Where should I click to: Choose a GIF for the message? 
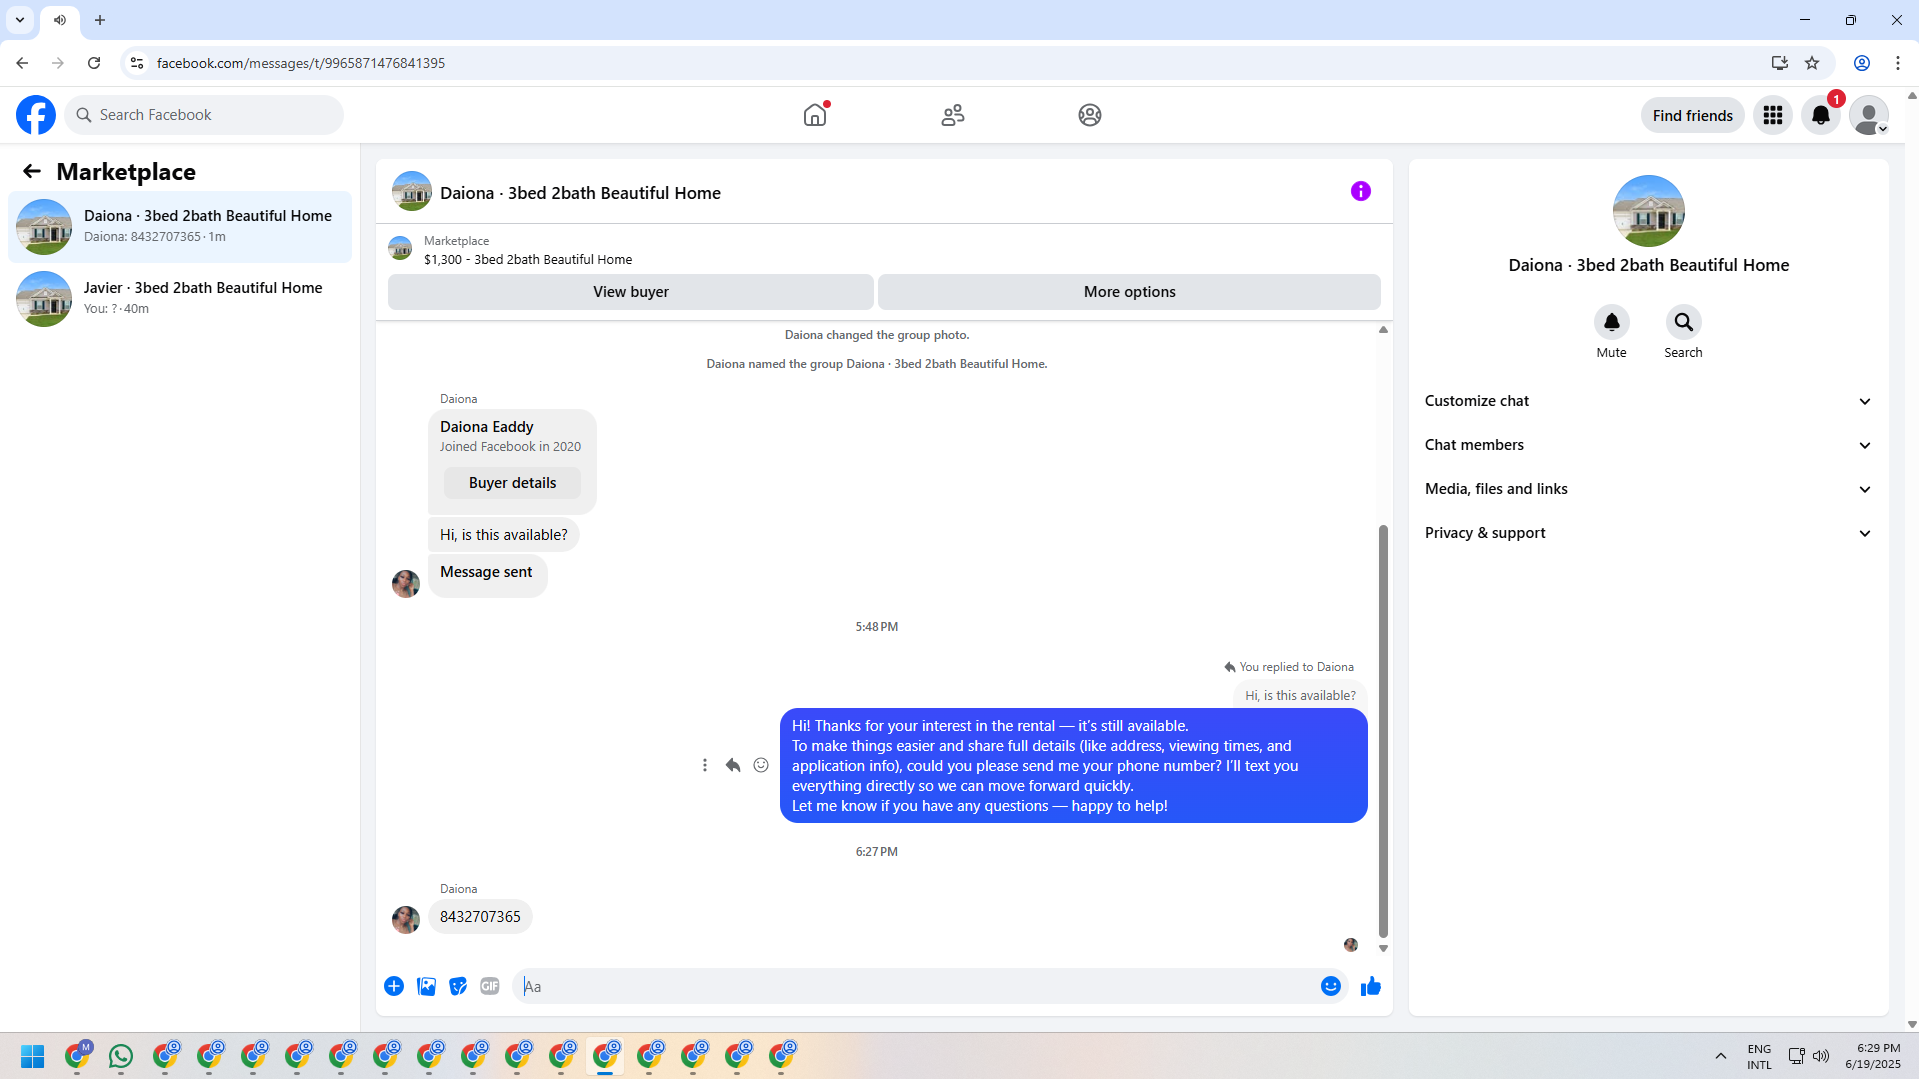click(x=490, y=986)
